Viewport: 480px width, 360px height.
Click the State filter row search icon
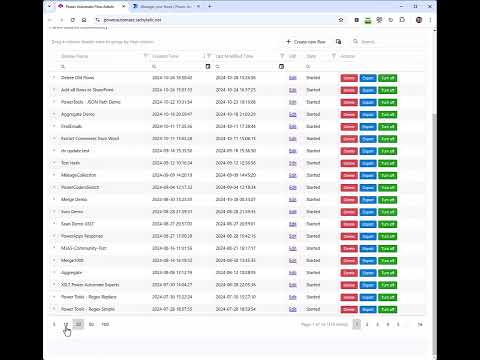[x=308, y=67]
